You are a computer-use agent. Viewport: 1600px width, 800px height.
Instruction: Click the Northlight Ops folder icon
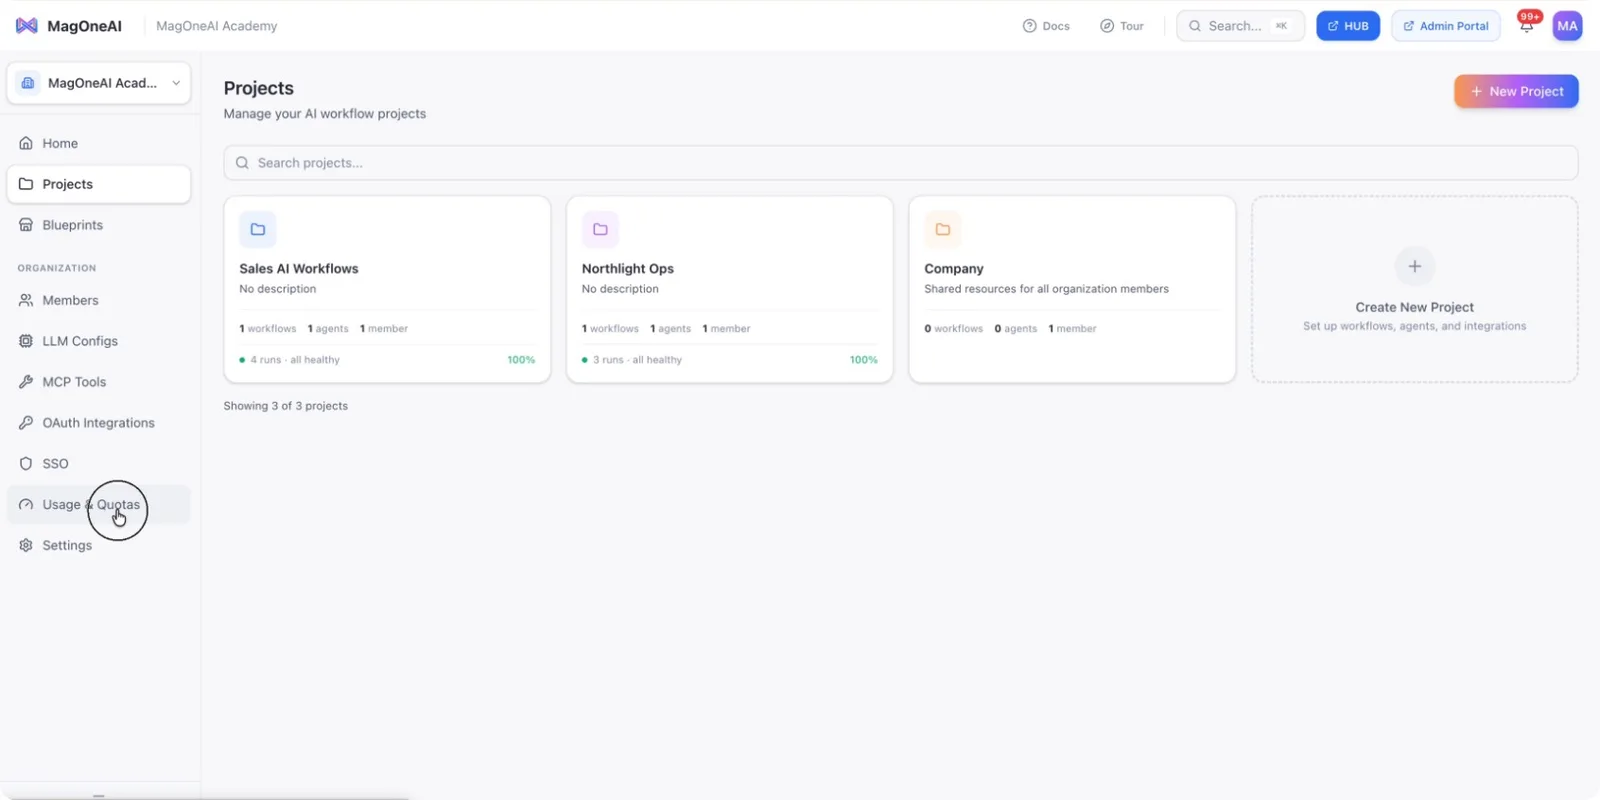tap(600, 229)
